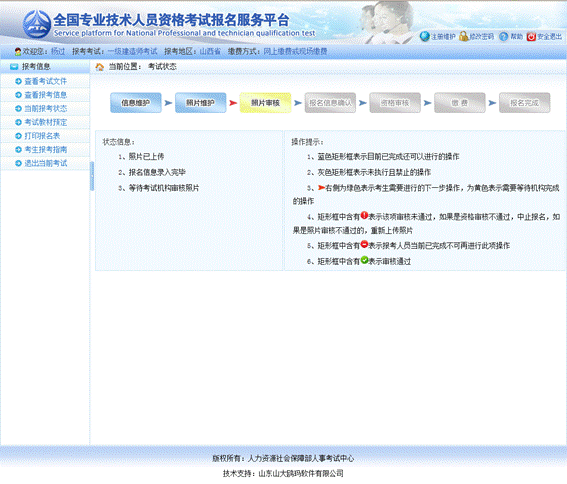567x484 pixels.
Task: Open 查看报考信息 in the sidebar
Action: (x=46, y=95)
